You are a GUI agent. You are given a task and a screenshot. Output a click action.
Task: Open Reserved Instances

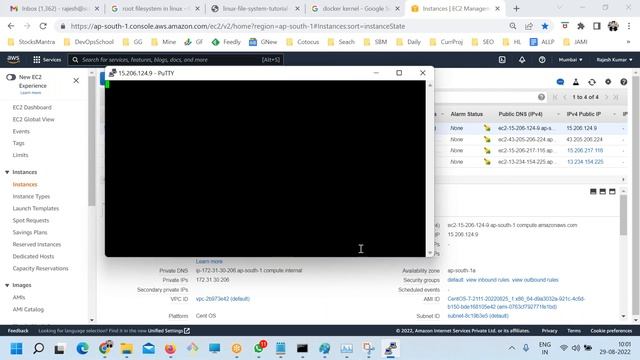click(37, 244)
